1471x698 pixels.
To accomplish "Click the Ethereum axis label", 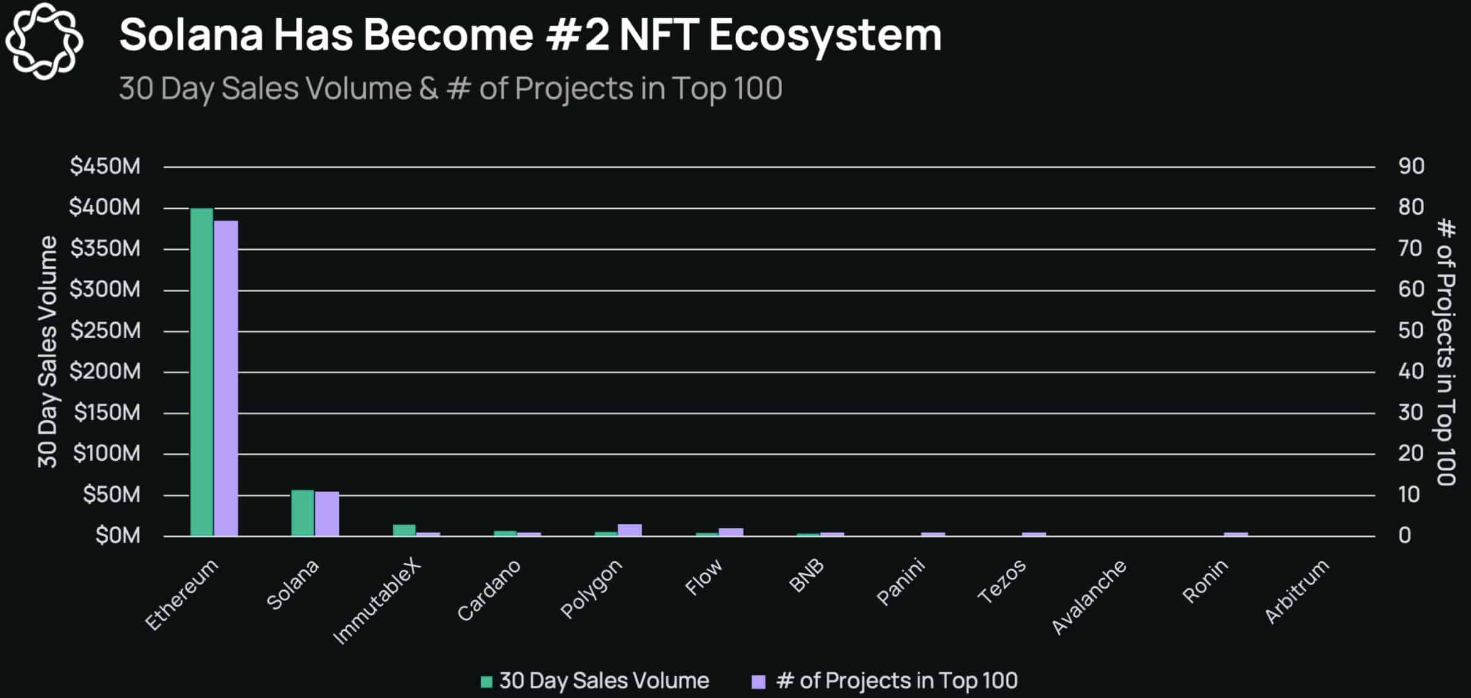I will point(181,594).
